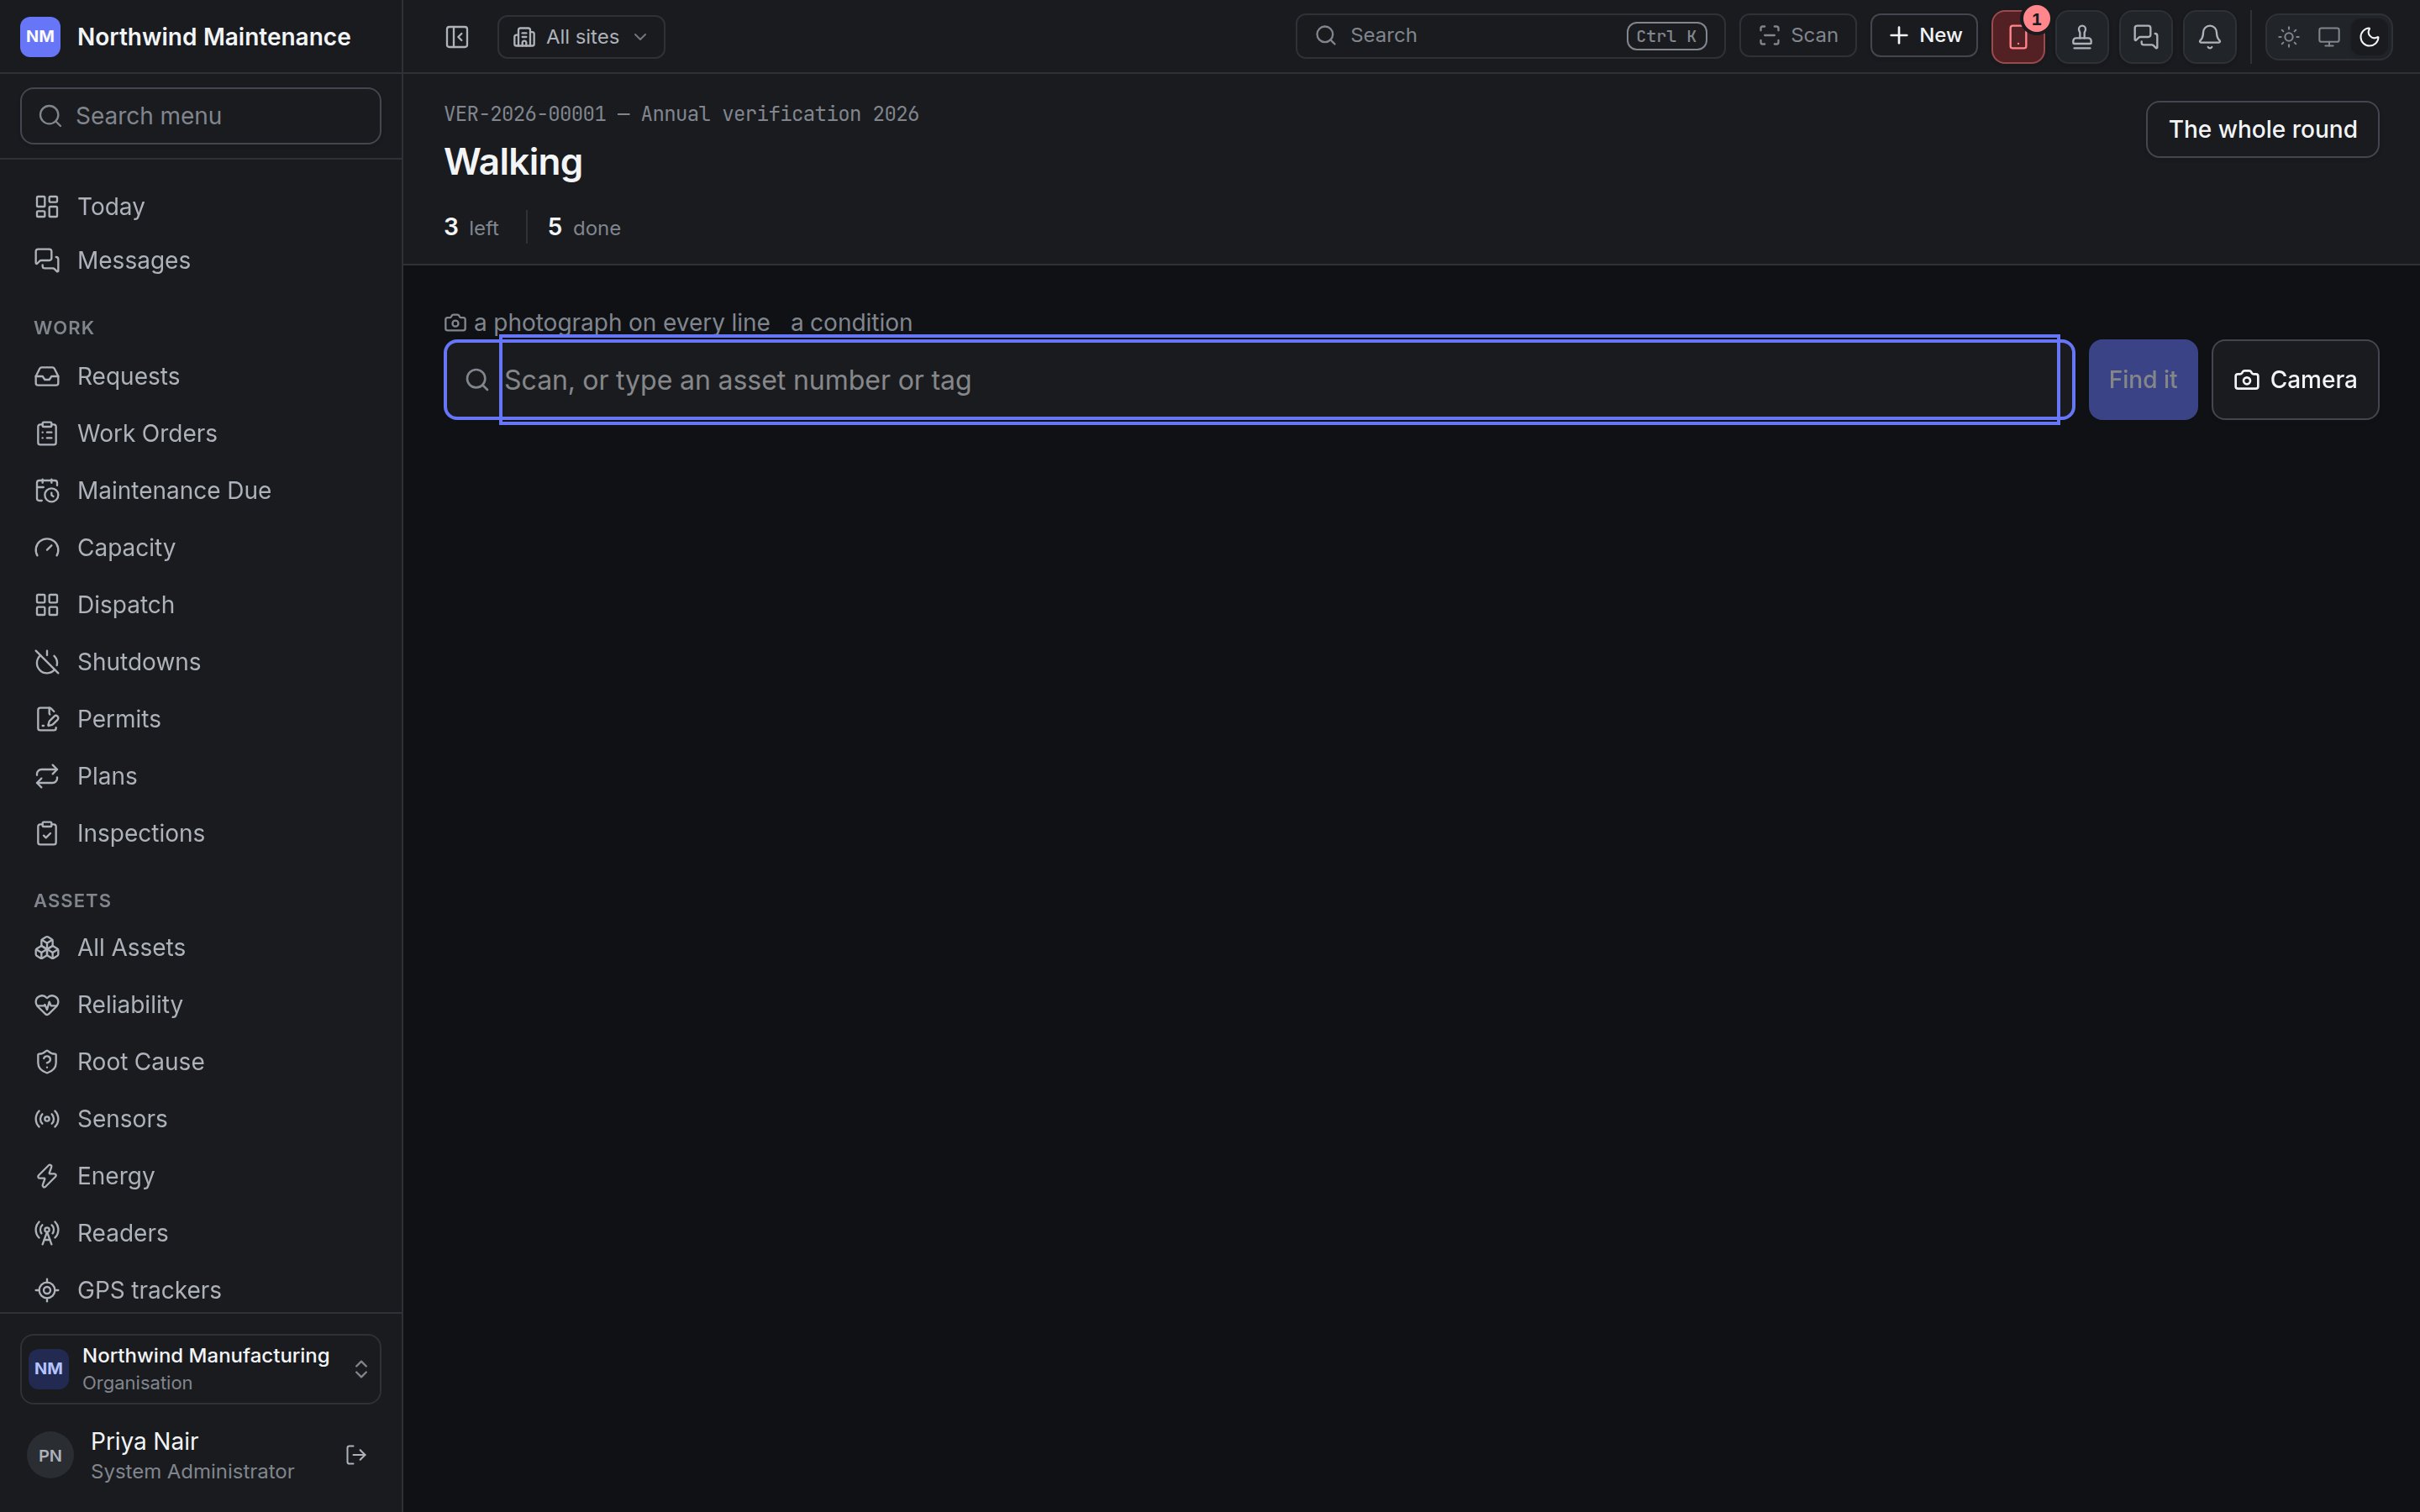Click The whole round button

pyautogui.click(x=2262, y=129)
